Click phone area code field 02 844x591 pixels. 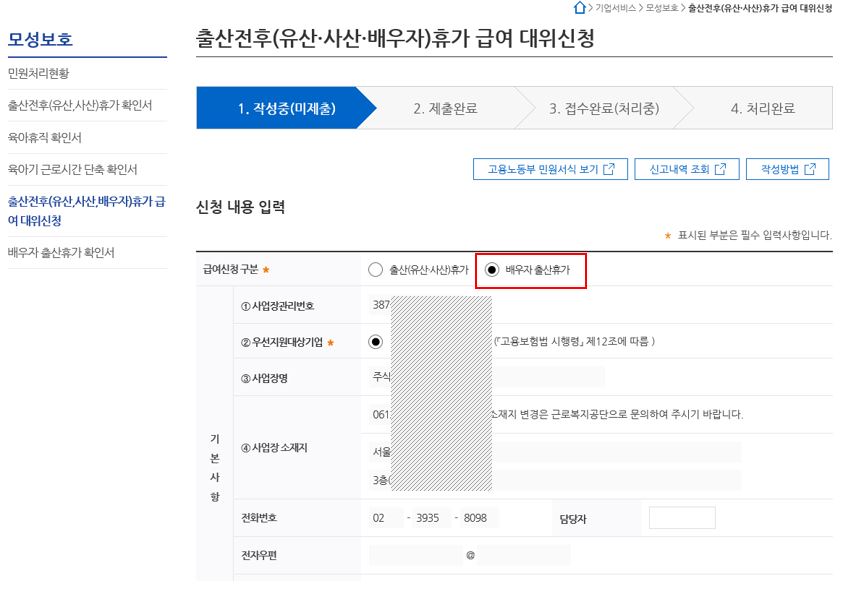(386, 518)
